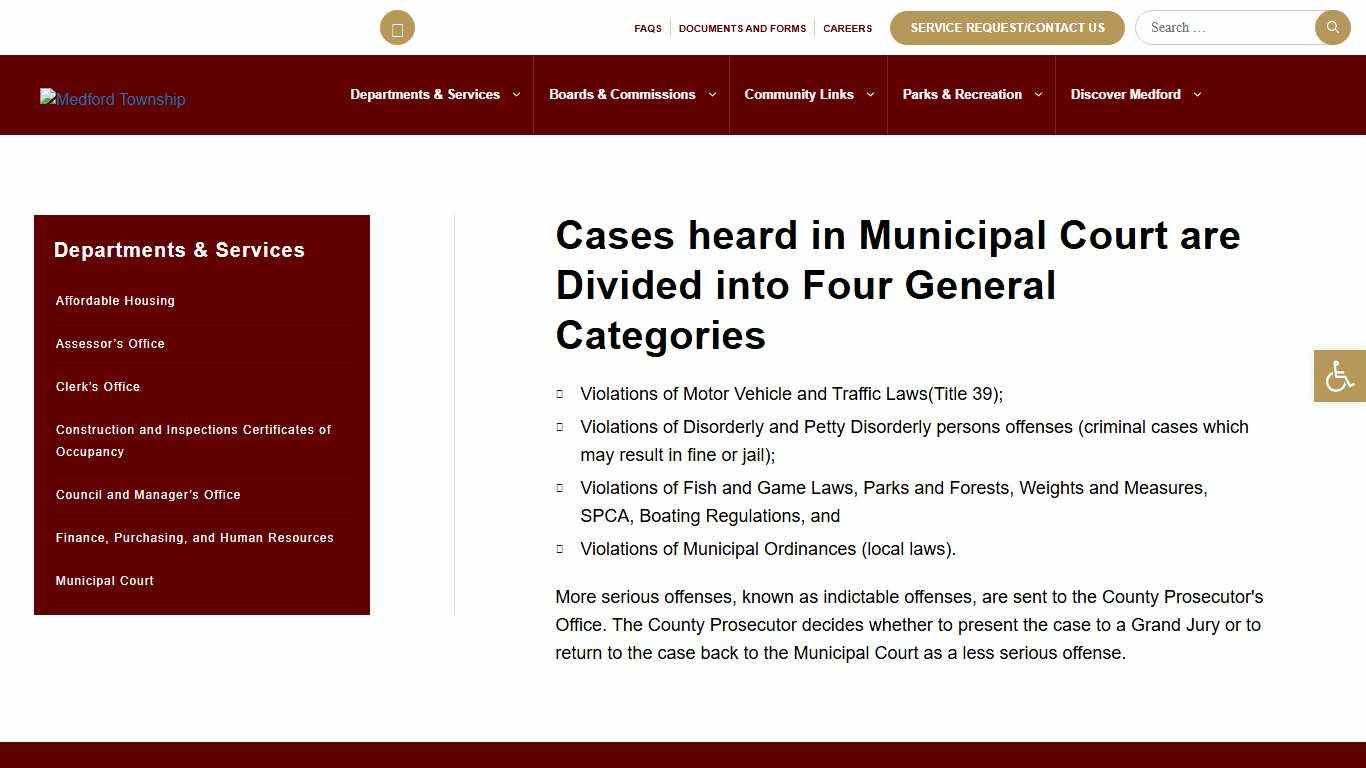
Task: Open the Departments & Services navigation menu
Action: (425, 94)
